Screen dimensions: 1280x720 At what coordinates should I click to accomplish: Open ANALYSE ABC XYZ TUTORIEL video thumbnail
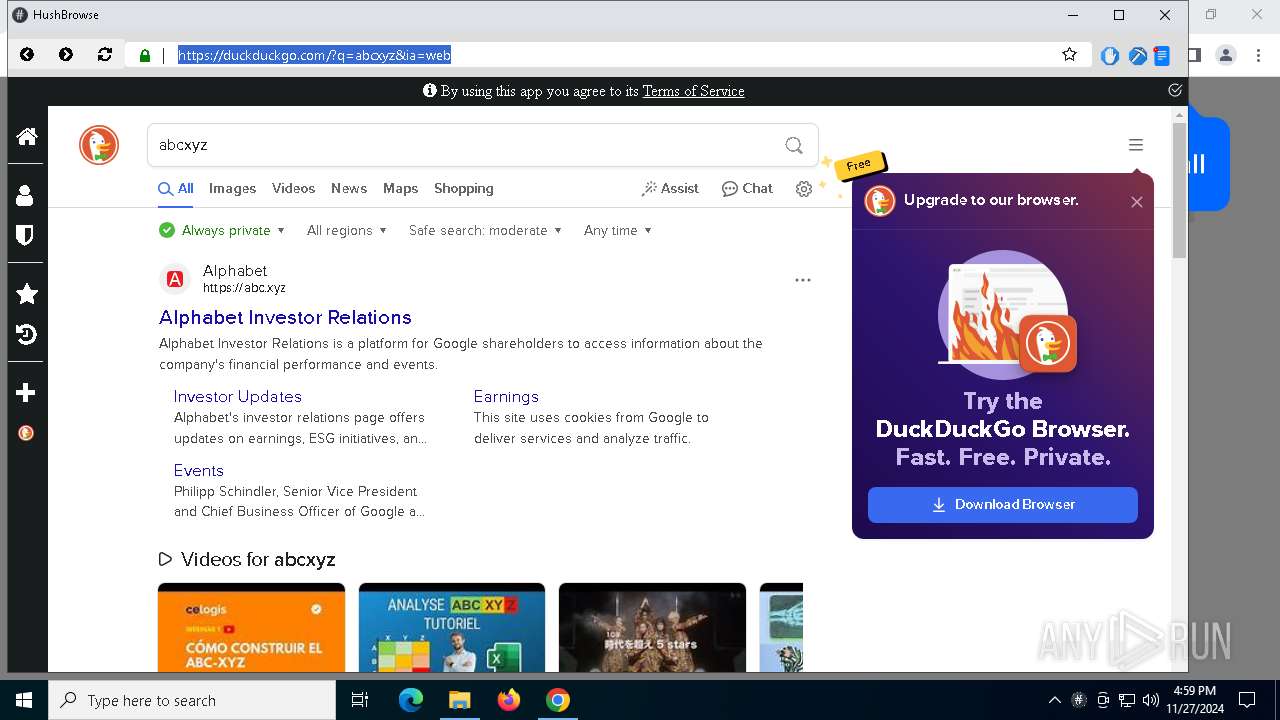452,628
